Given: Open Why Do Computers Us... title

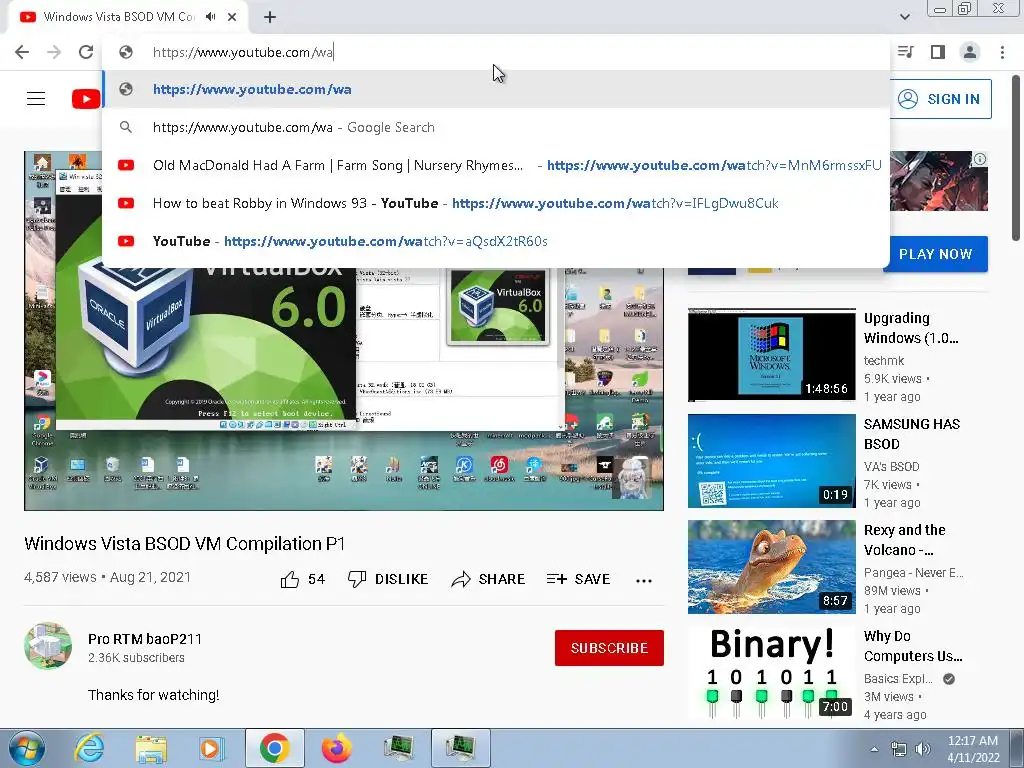Looking at the screenshot, I should pyautogui.click(x=913, y=646).
